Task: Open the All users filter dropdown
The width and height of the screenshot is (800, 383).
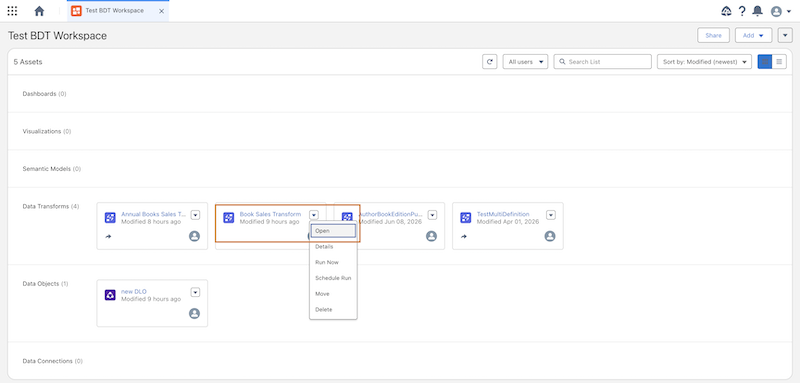Action: (x=525, y=62)
